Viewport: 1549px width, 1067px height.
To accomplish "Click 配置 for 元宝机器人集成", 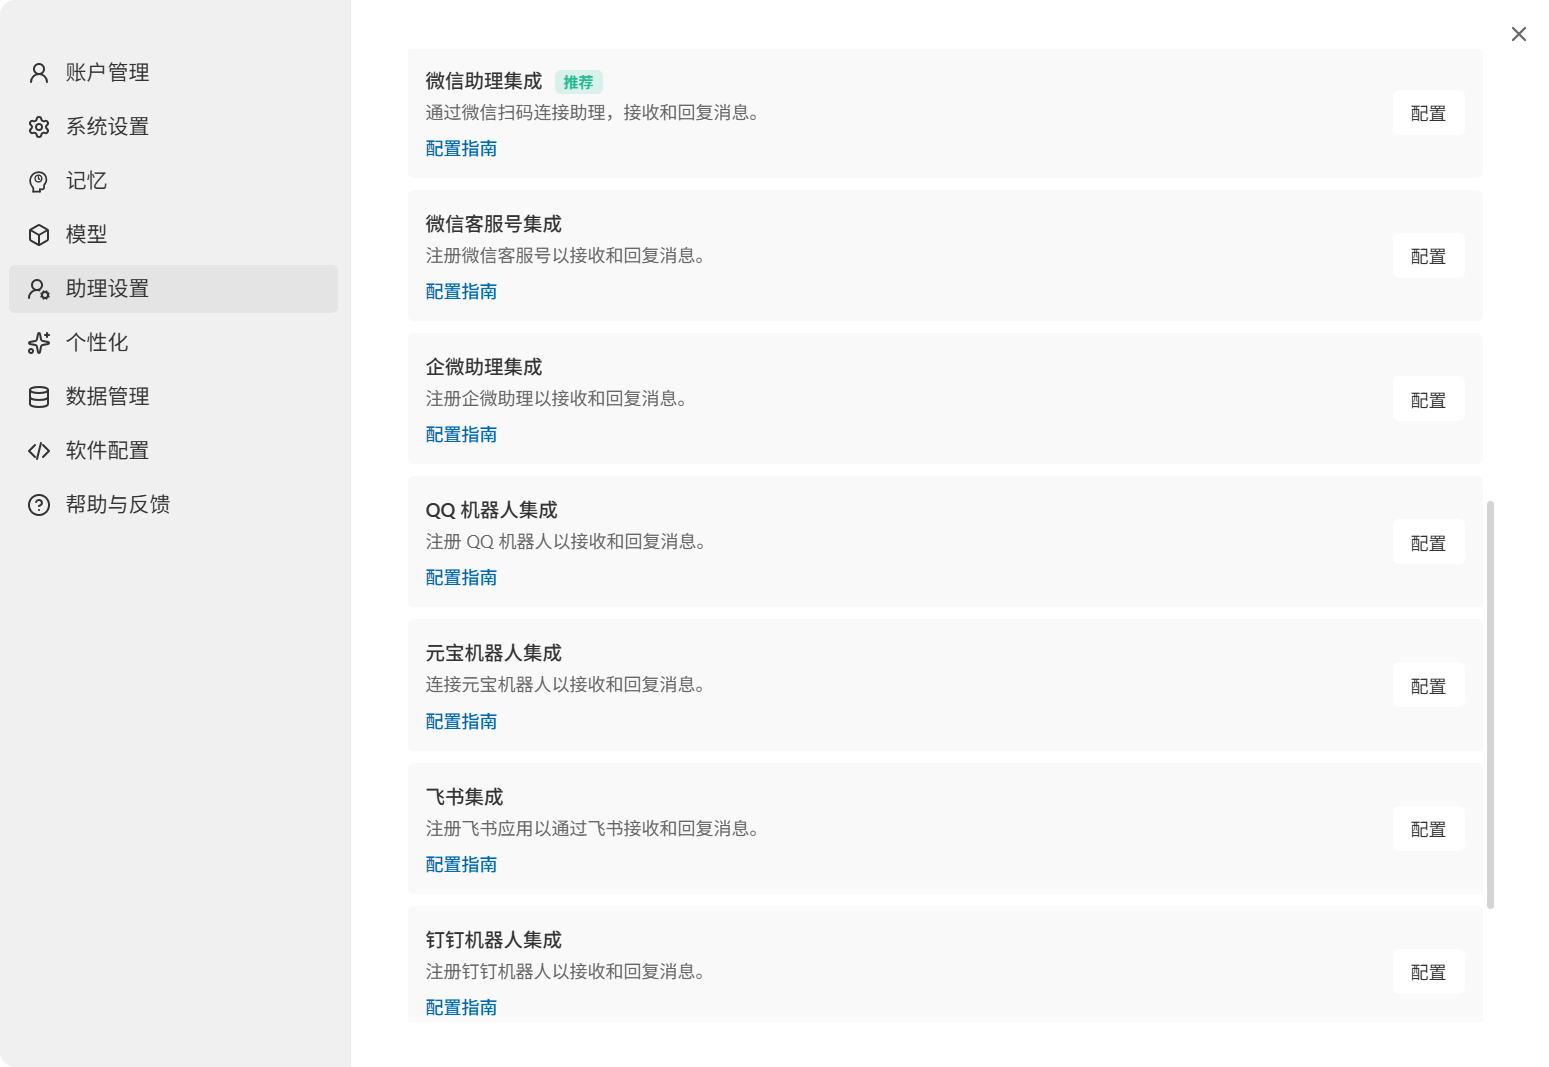I will [x=1428, y=685].
